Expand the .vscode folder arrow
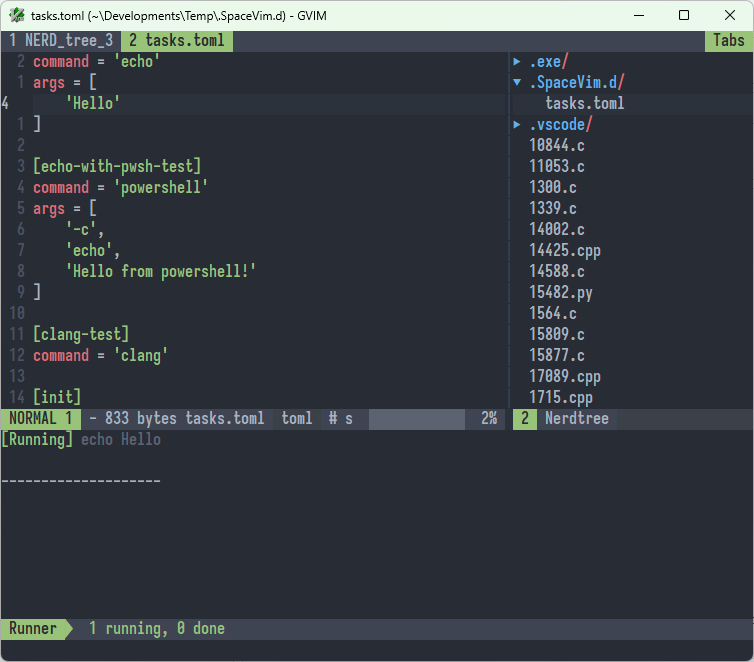This screenshot has width=754, height=662. pos(517,125)
